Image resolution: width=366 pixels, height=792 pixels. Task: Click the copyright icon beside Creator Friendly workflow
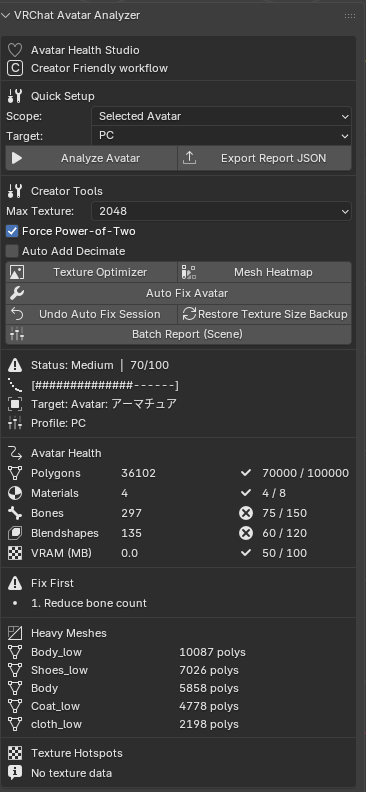(16, 68)
